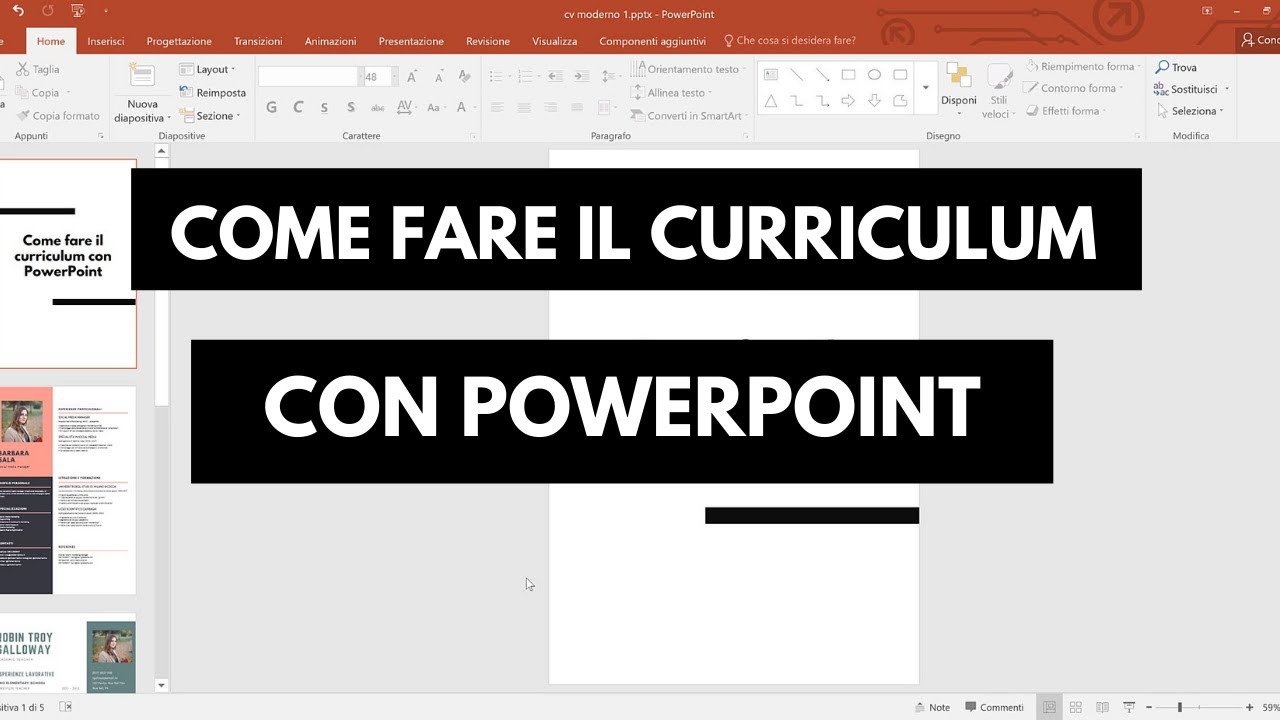
Task: Decrease list indent level
Action: pos(555,76)
